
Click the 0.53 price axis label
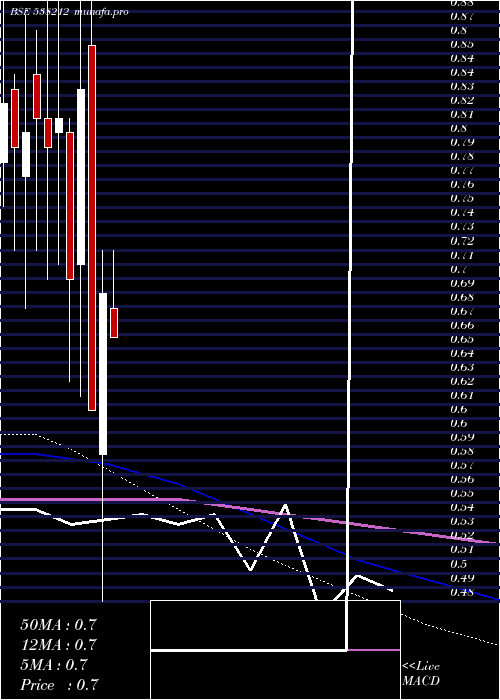pos(462,521)
